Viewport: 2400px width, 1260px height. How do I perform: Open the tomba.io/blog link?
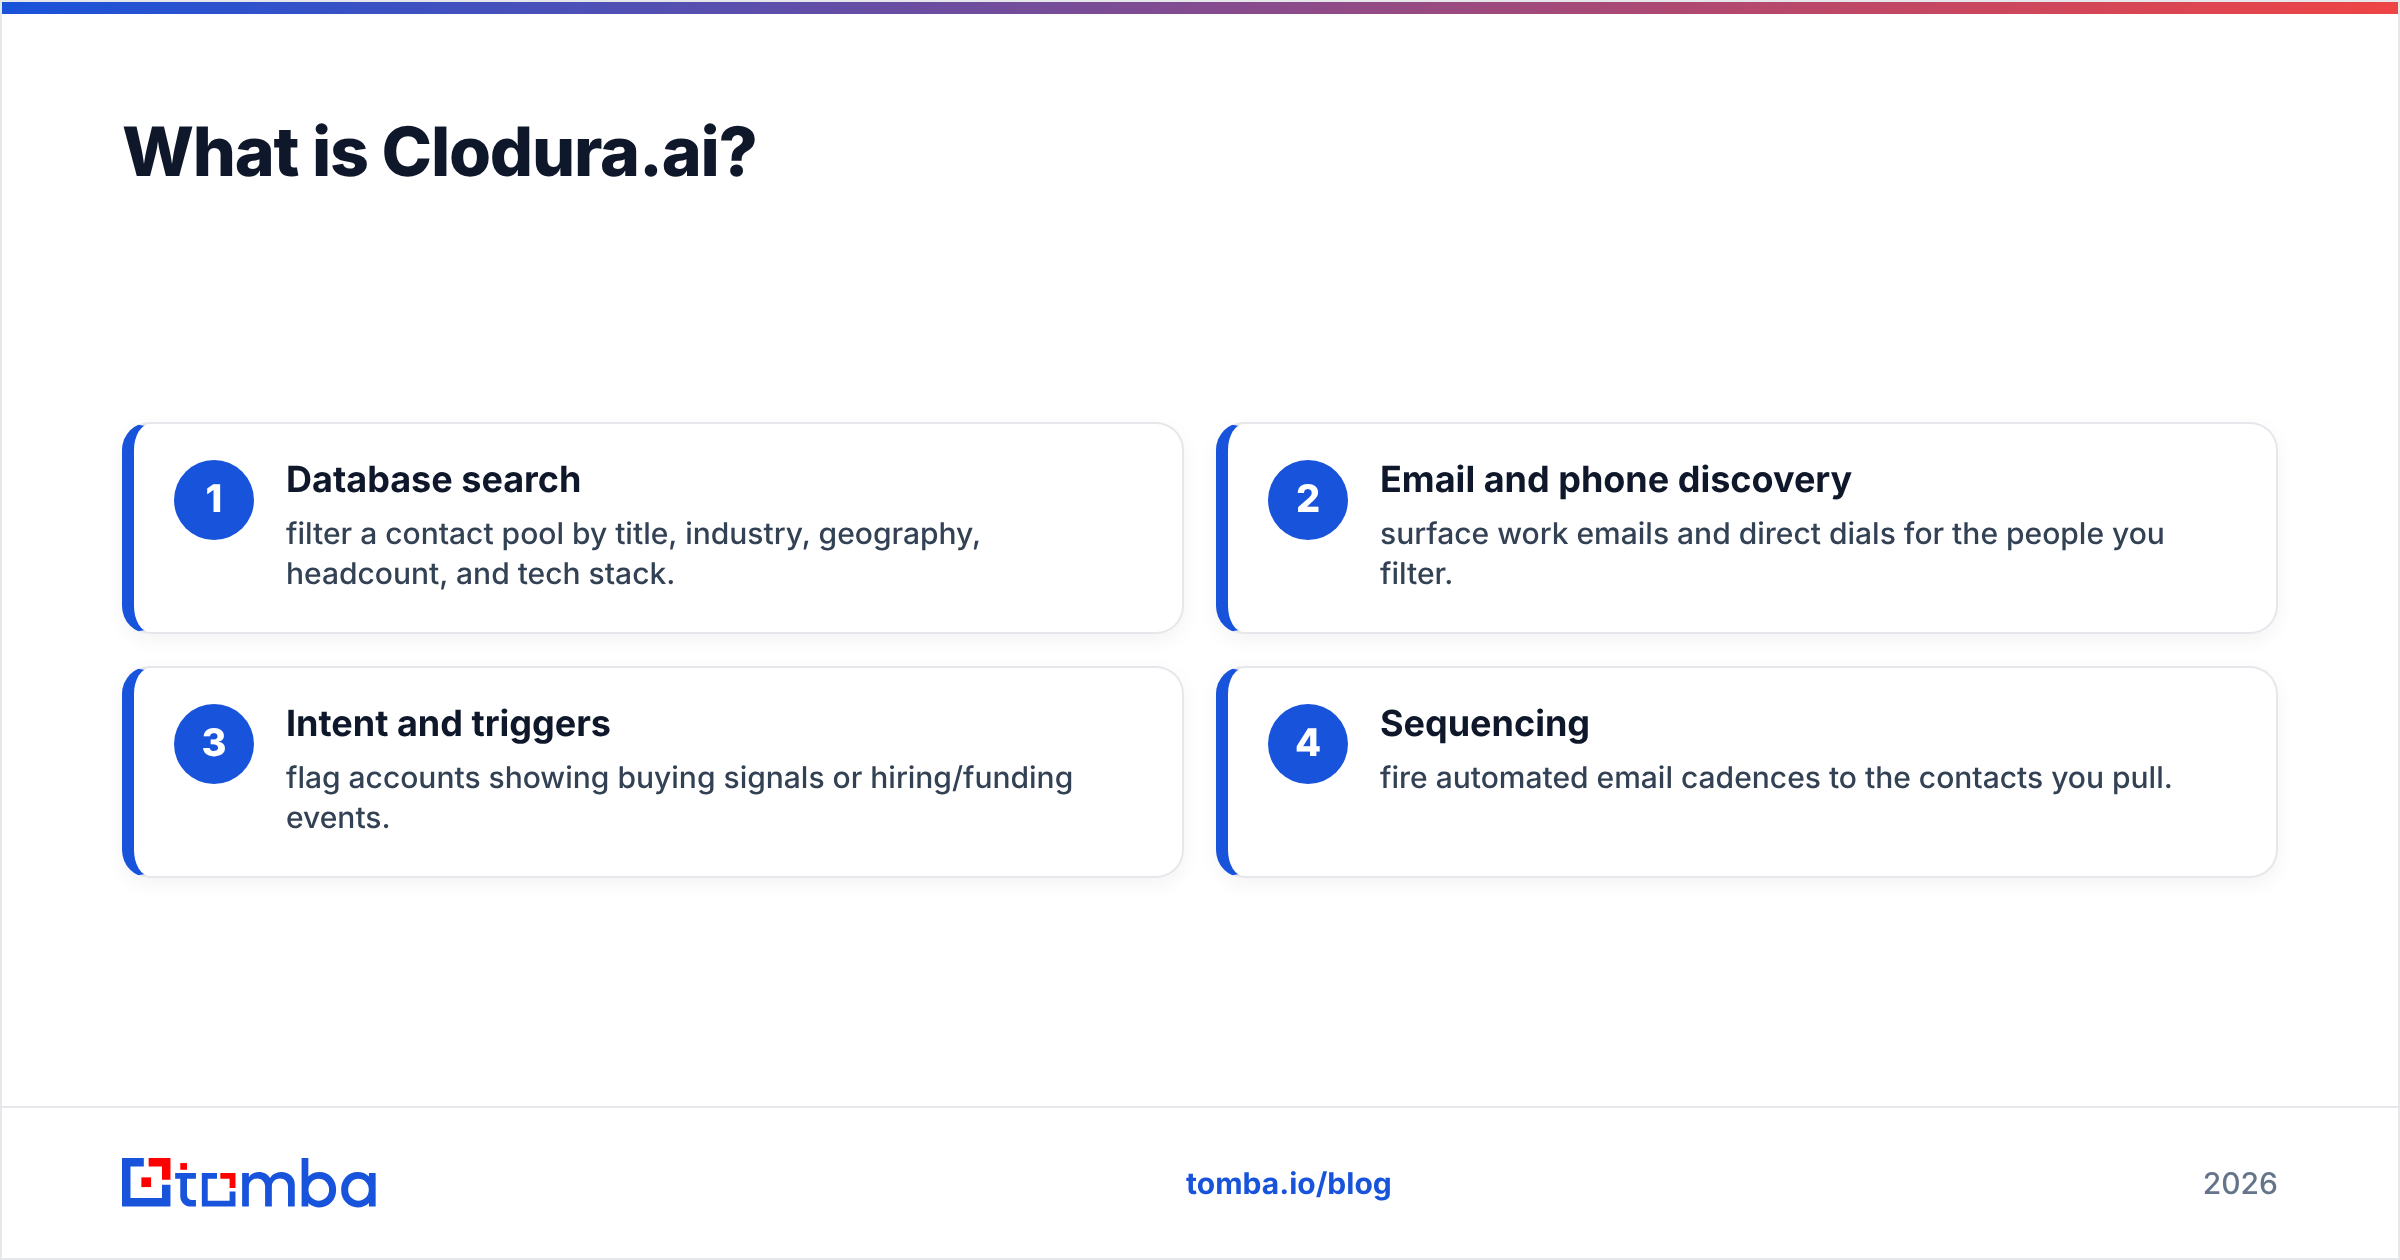click(1288, 1184)
